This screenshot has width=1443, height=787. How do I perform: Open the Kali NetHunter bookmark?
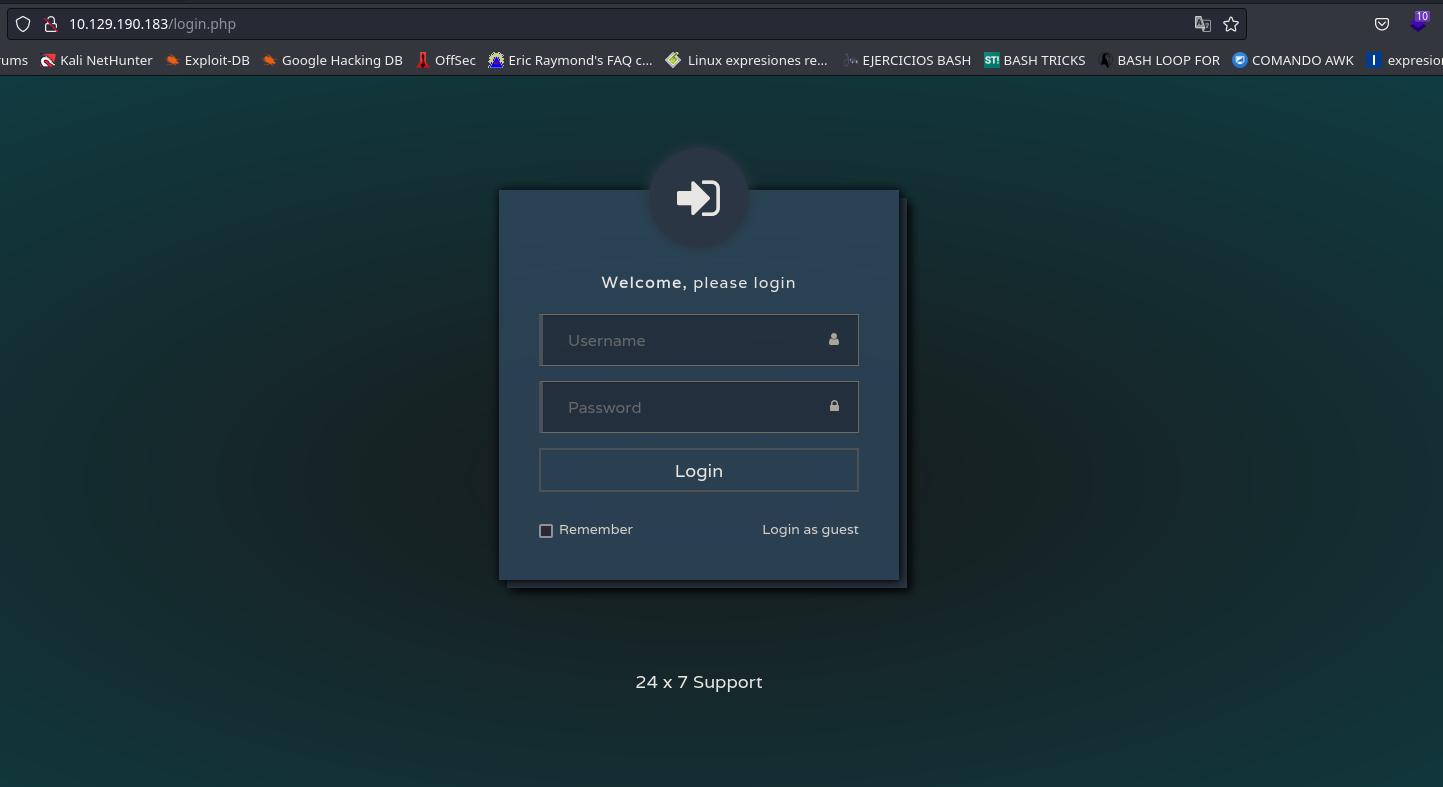pyautogui.click(x=97, y=60)
